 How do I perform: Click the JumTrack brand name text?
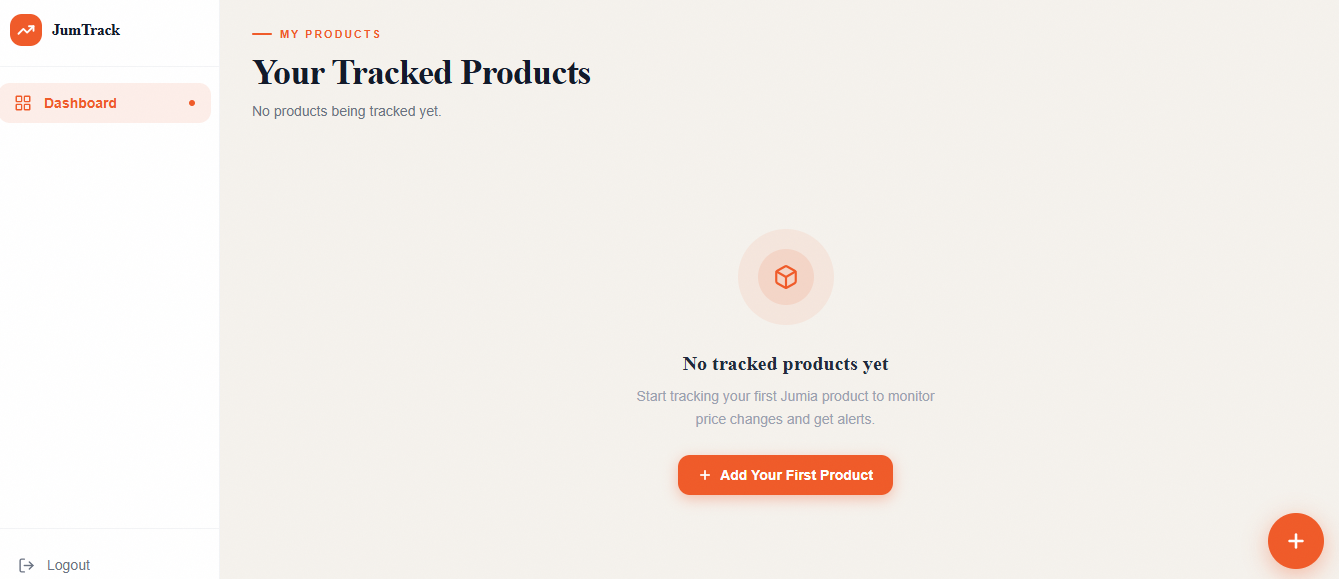[85, 29]
